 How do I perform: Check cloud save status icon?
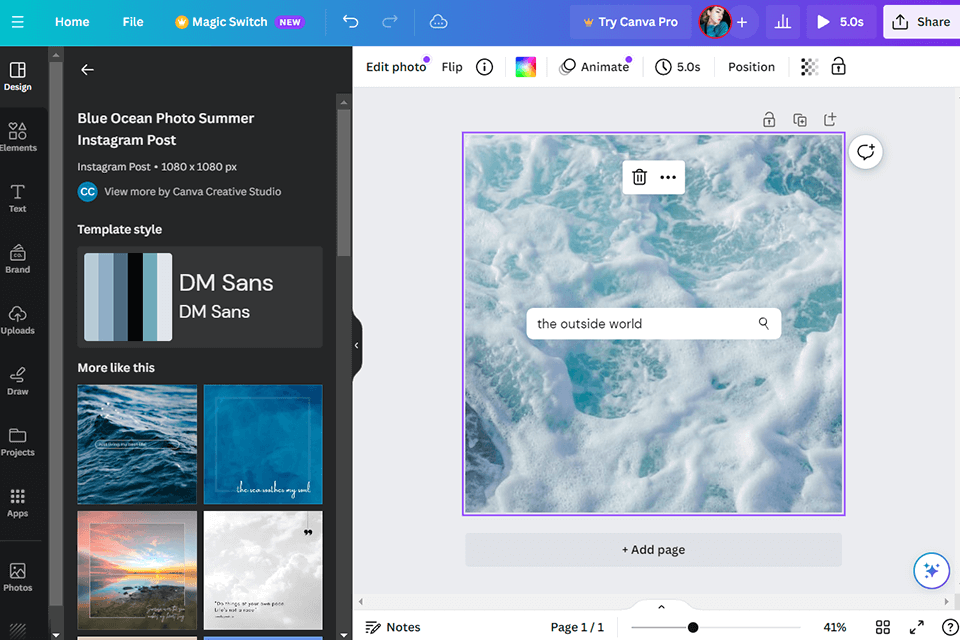pos(438,22)
